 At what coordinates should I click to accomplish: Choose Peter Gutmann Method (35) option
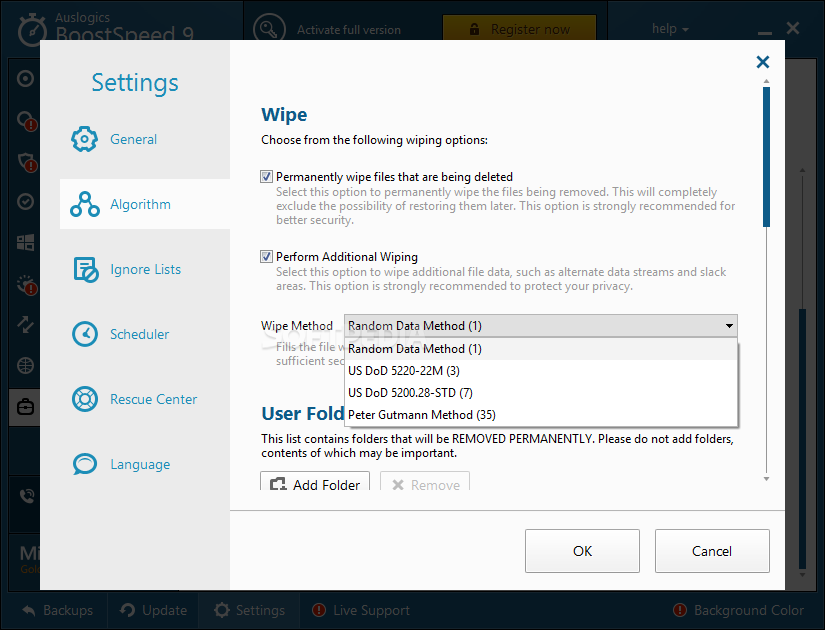click(541, 415)
